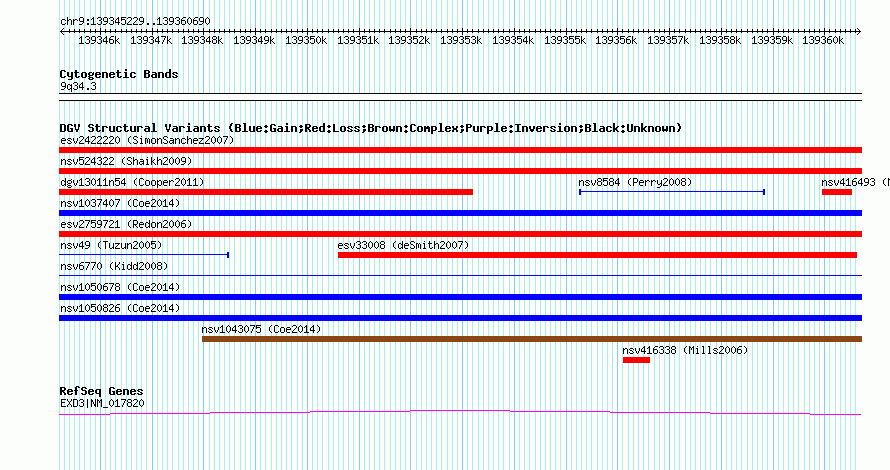Open the dgv13011n54 (Cooper2011) red bar
The height and width of the screenshot is (470, 890).
pyautogui.click(x=266, y=192)
